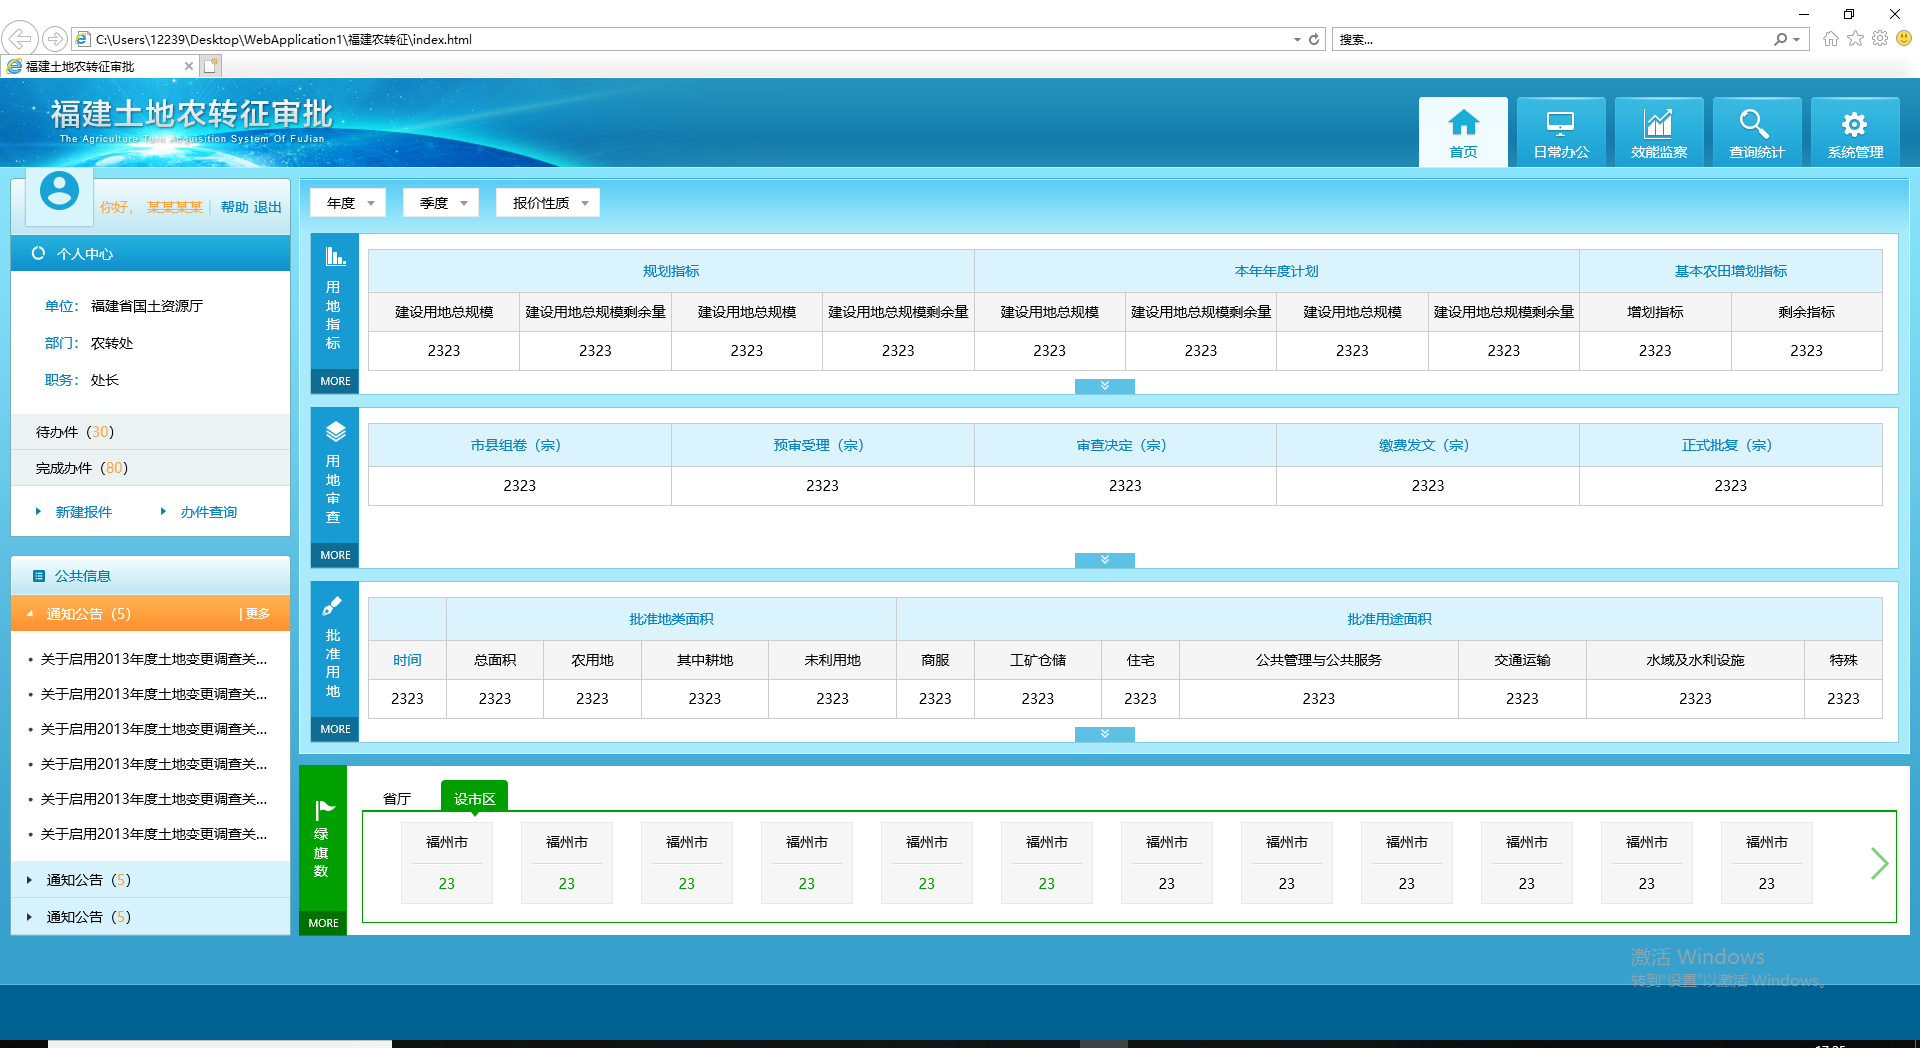
Task: Click the 规划指标 group header
Action: [x=671, y=271]
